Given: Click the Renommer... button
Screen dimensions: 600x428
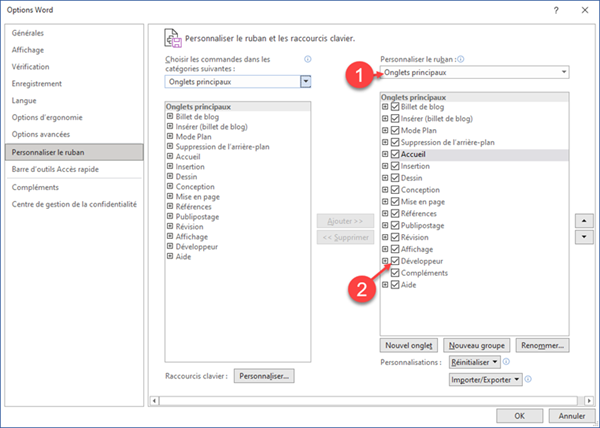Looking at the screenshot, I should [542, 345].
